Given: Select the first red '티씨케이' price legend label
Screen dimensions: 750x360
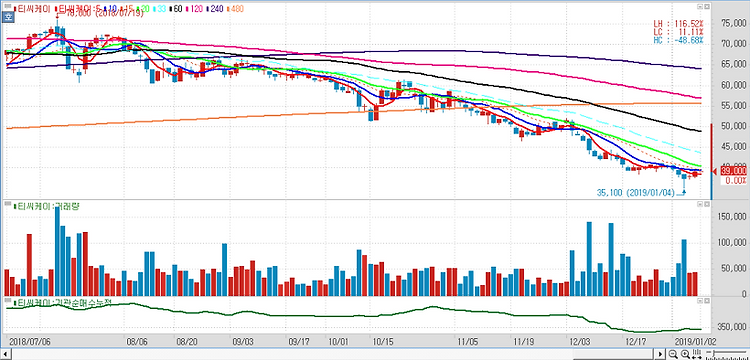Looking at the screenshot, I should pos(32,9).
